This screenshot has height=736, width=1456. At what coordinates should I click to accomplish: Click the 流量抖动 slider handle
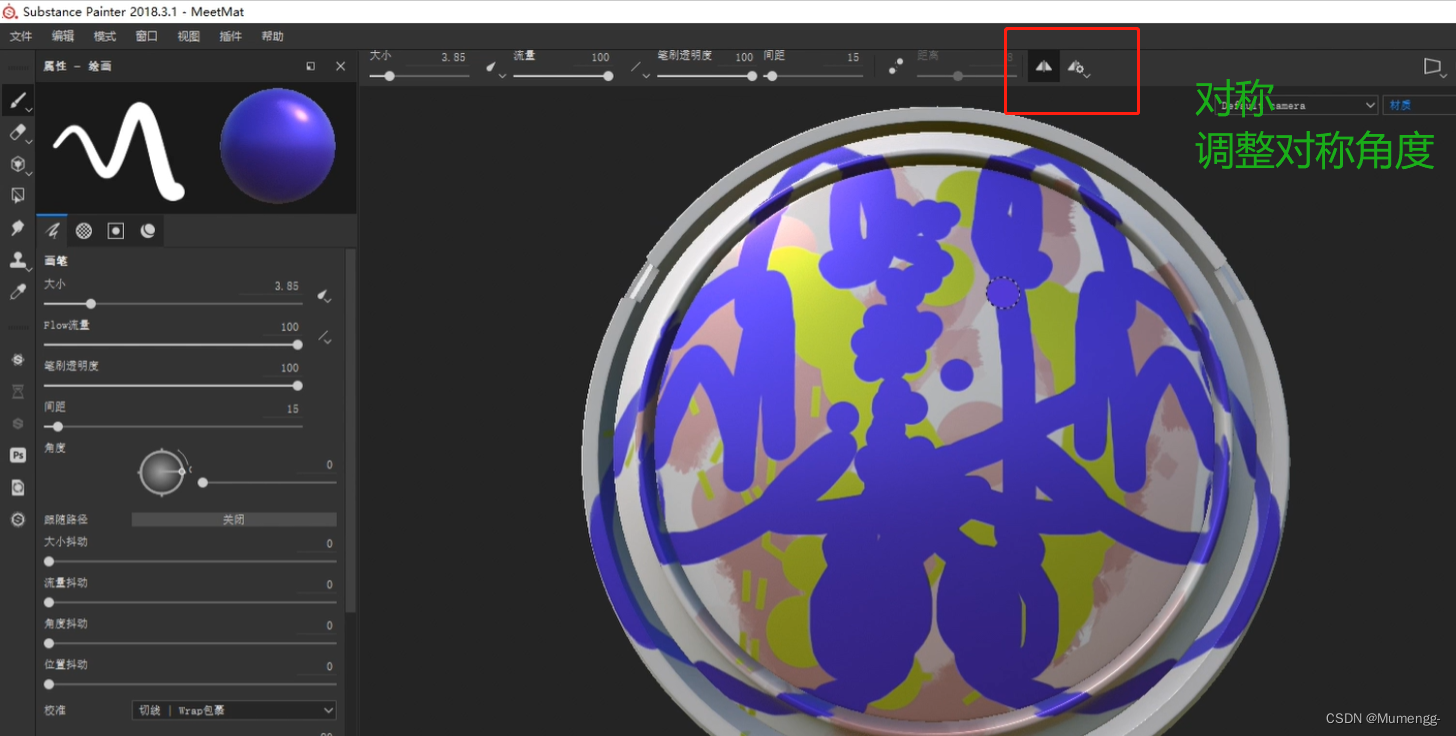tap(49, 602)
